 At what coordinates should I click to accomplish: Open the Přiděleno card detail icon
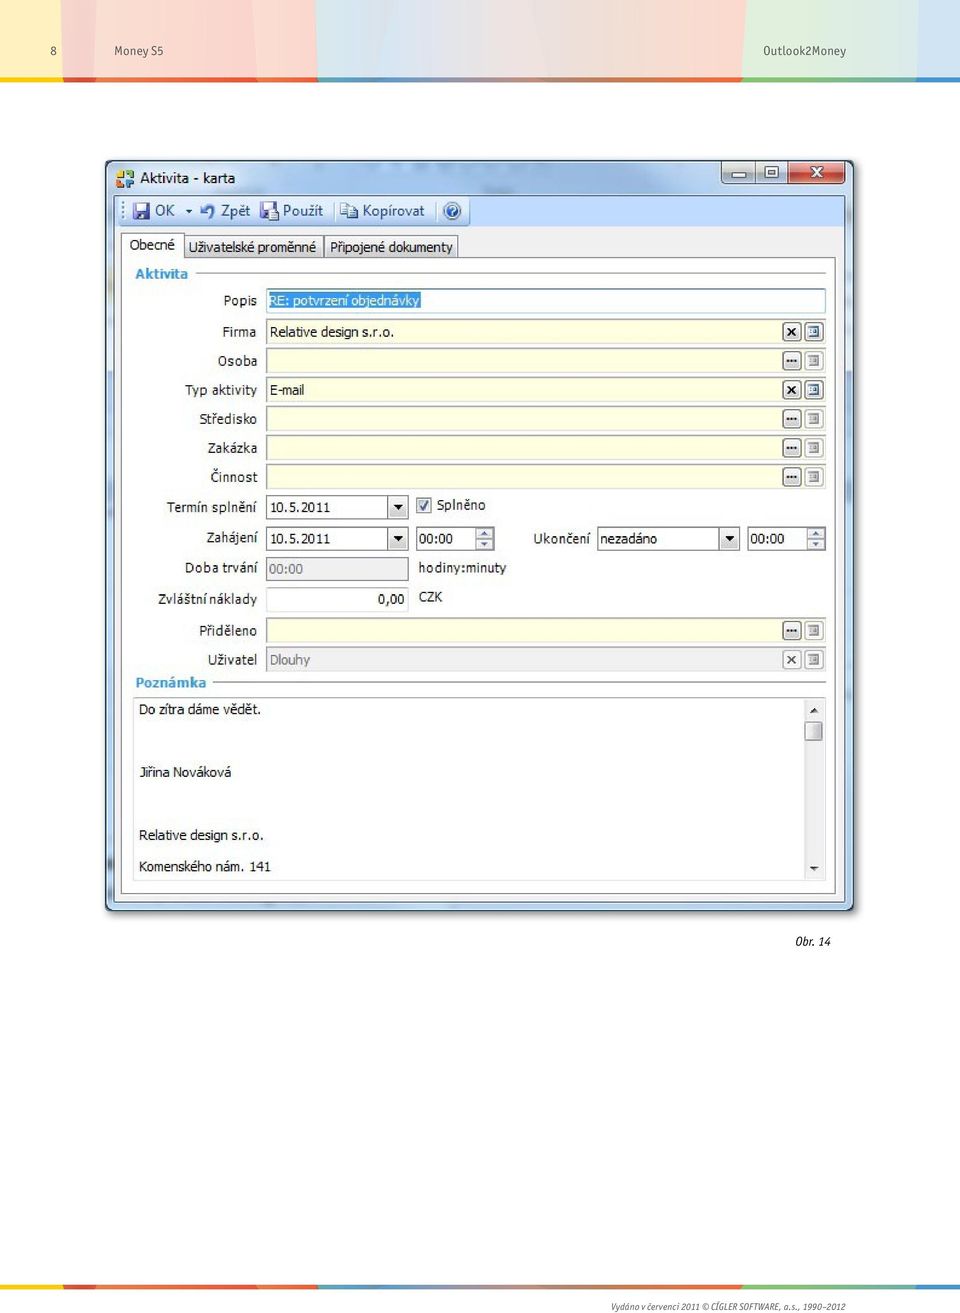[x=814, y=631]
